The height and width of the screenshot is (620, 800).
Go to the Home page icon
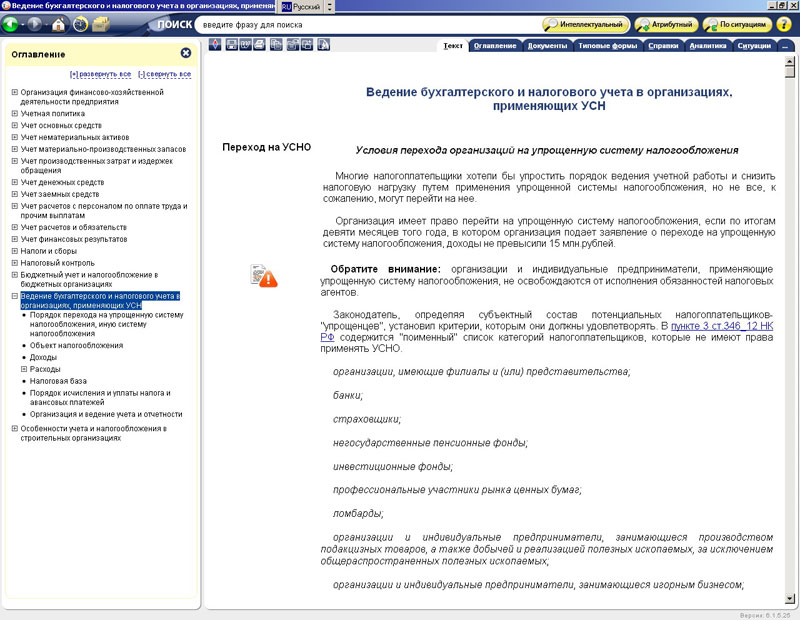point(59,24)
